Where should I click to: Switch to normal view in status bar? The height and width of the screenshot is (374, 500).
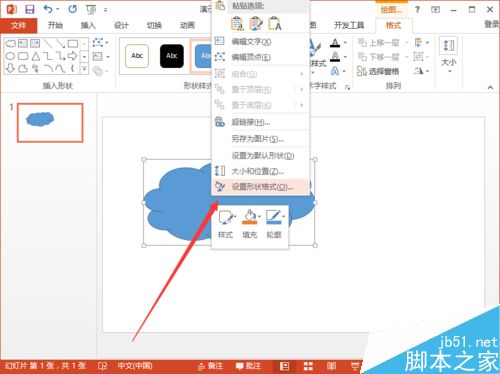284,366
